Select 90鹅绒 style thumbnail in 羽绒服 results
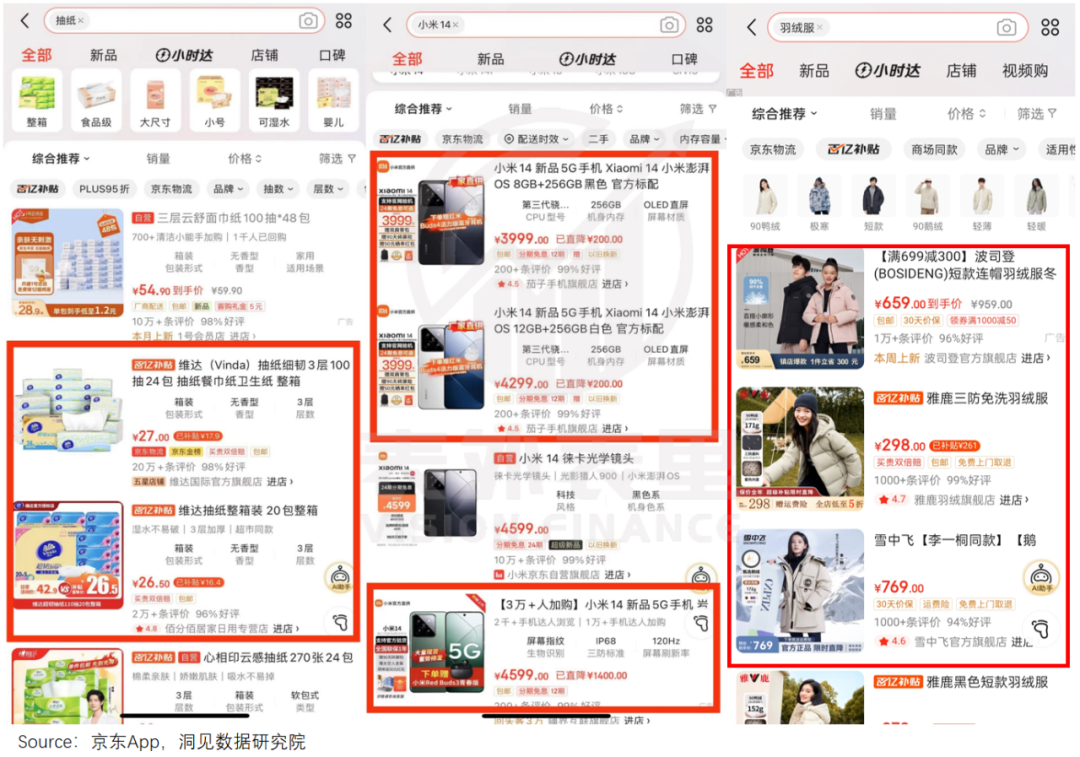The width and height of the screenshot is (1080, 757). click(927, 204)
